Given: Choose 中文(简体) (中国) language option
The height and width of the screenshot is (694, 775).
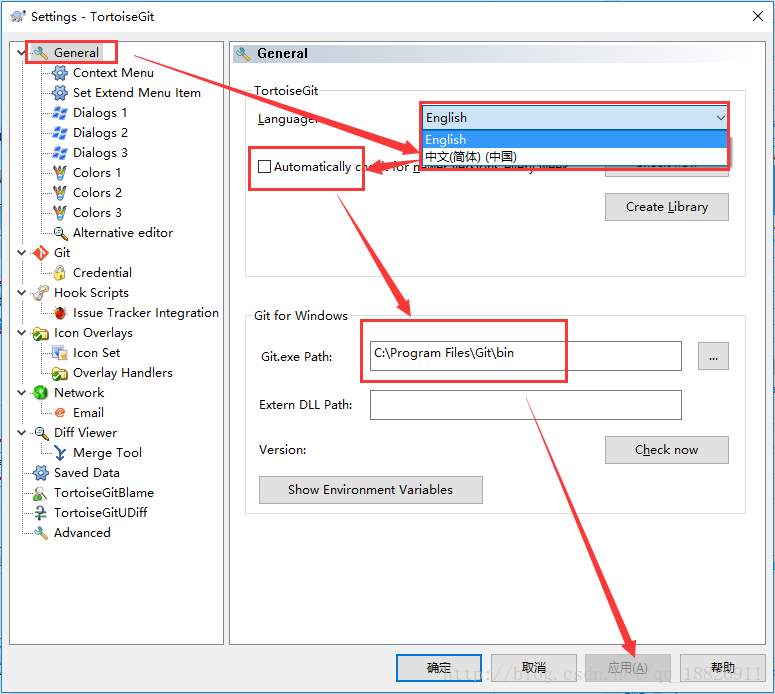Looking at the screenshot, I should [x=575, y=157].
